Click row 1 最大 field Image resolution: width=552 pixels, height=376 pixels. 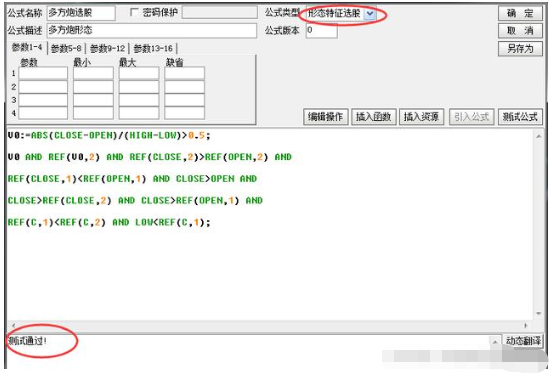click(139, 73)
